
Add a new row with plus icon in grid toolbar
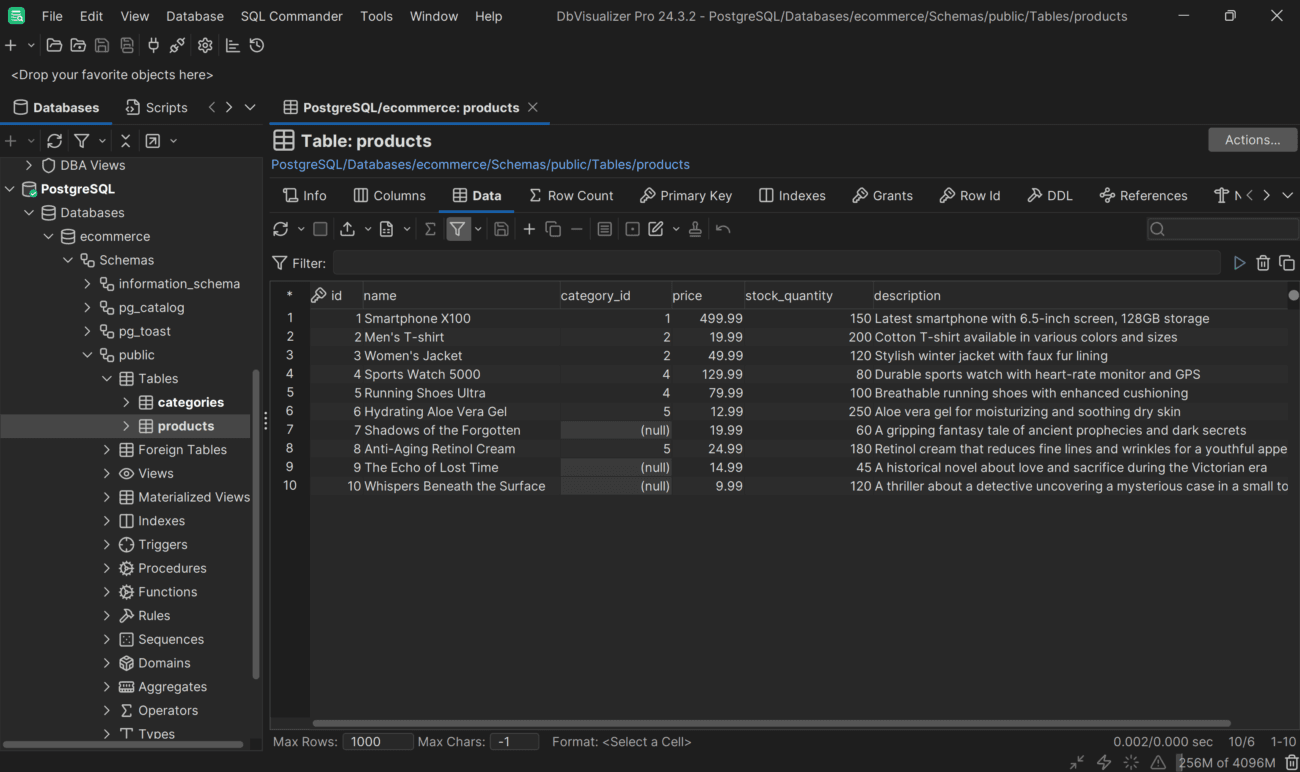coord(529,229)
